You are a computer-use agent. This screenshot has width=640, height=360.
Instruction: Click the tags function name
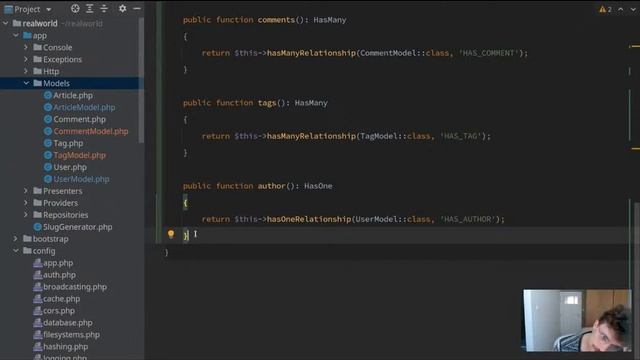tap(267, 103)
